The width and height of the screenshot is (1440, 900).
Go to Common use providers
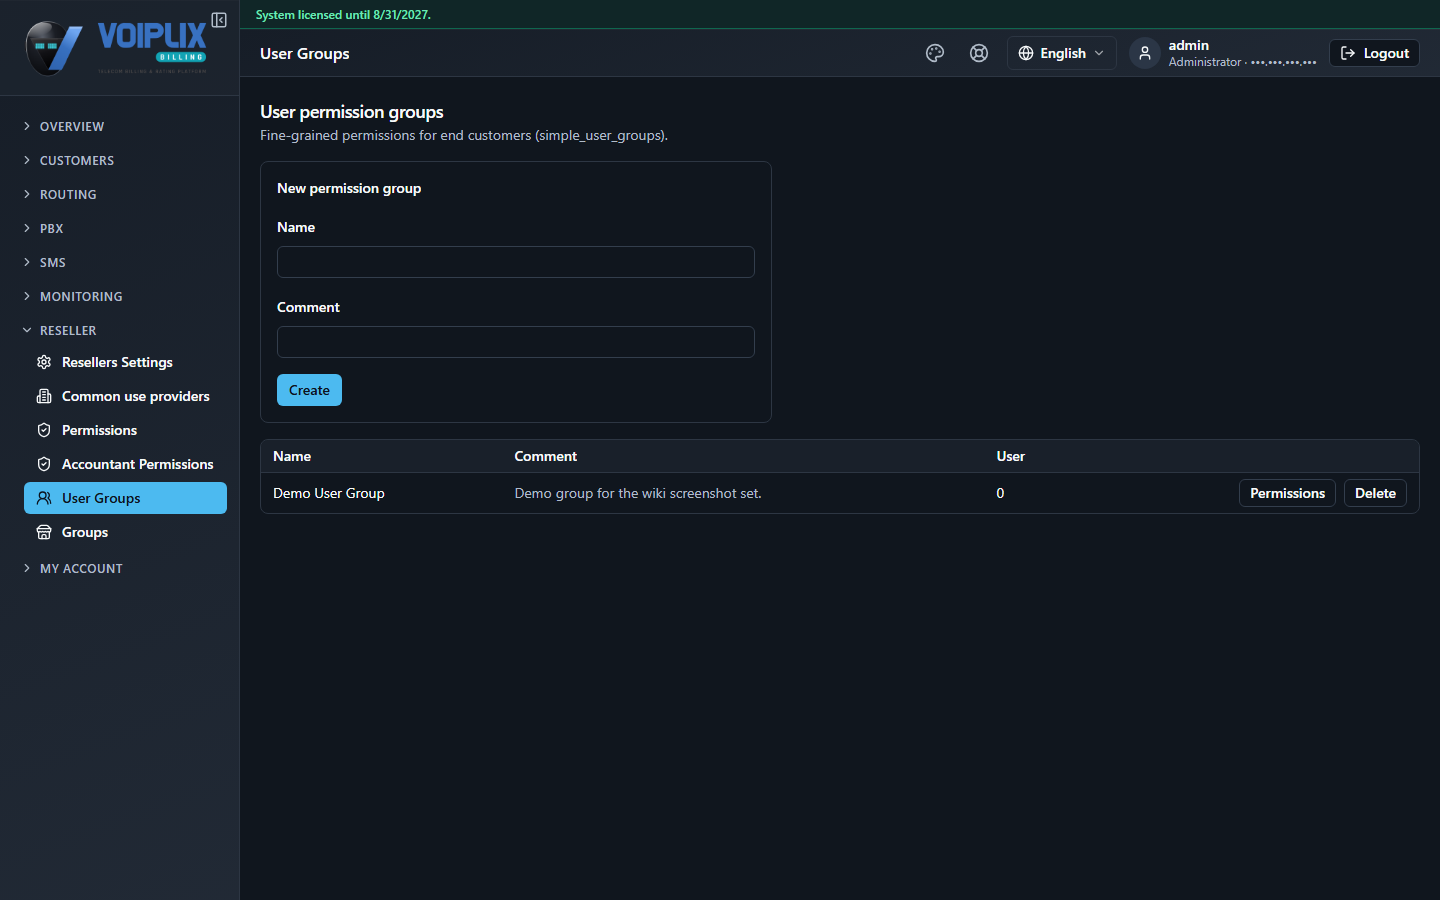pos(125,396)
